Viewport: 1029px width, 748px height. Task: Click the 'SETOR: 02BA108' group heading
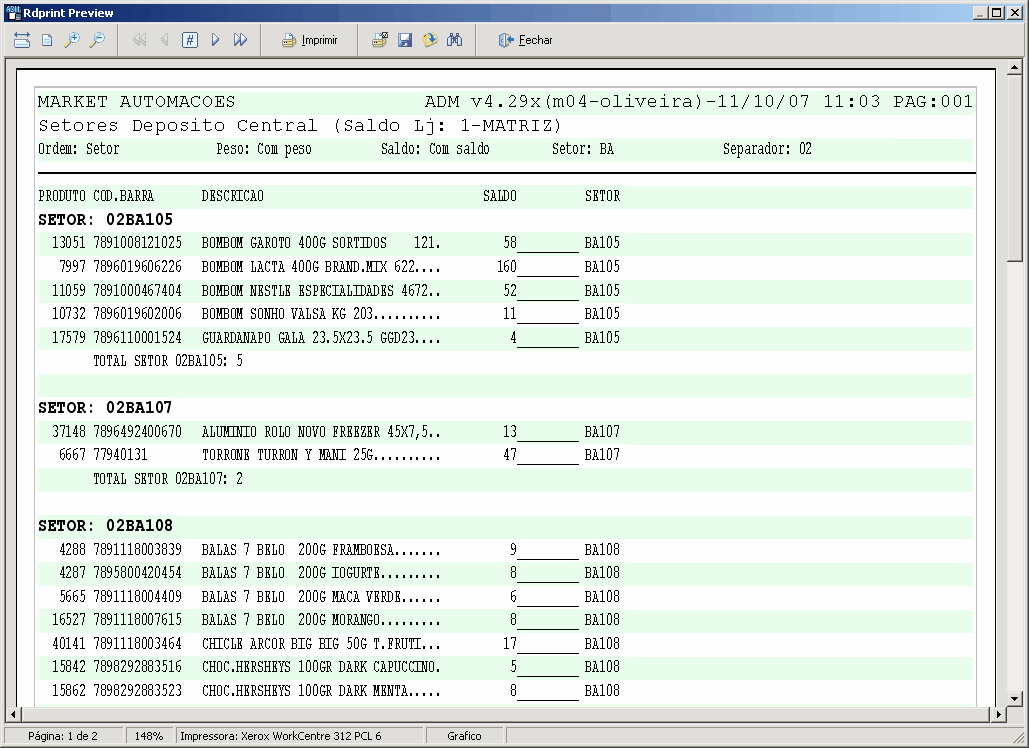[106, 526]
